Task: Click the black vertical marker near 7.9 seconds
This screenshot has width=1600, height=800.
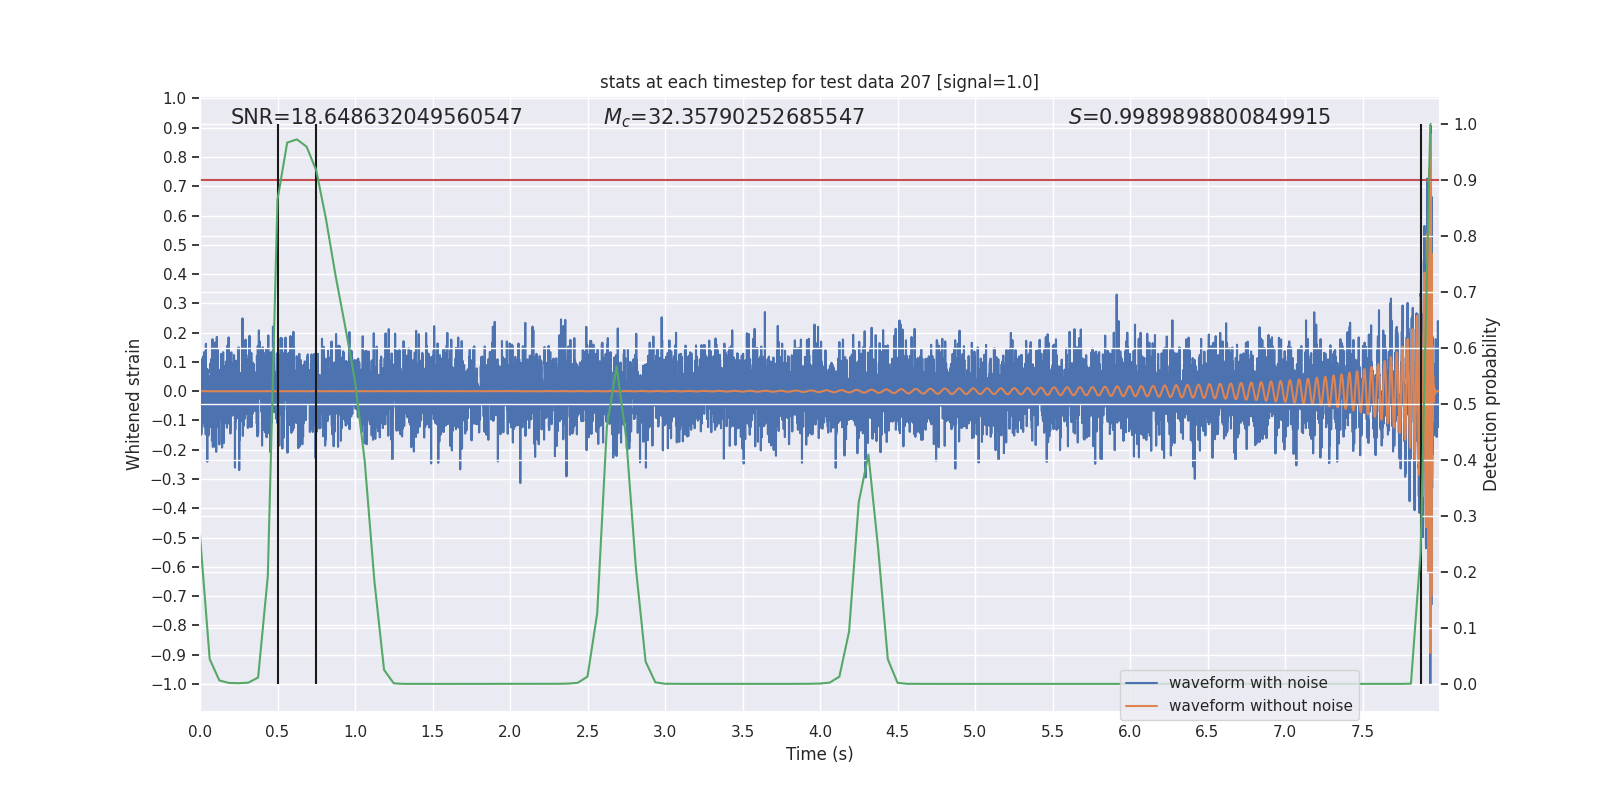Action: (1421, 600)
